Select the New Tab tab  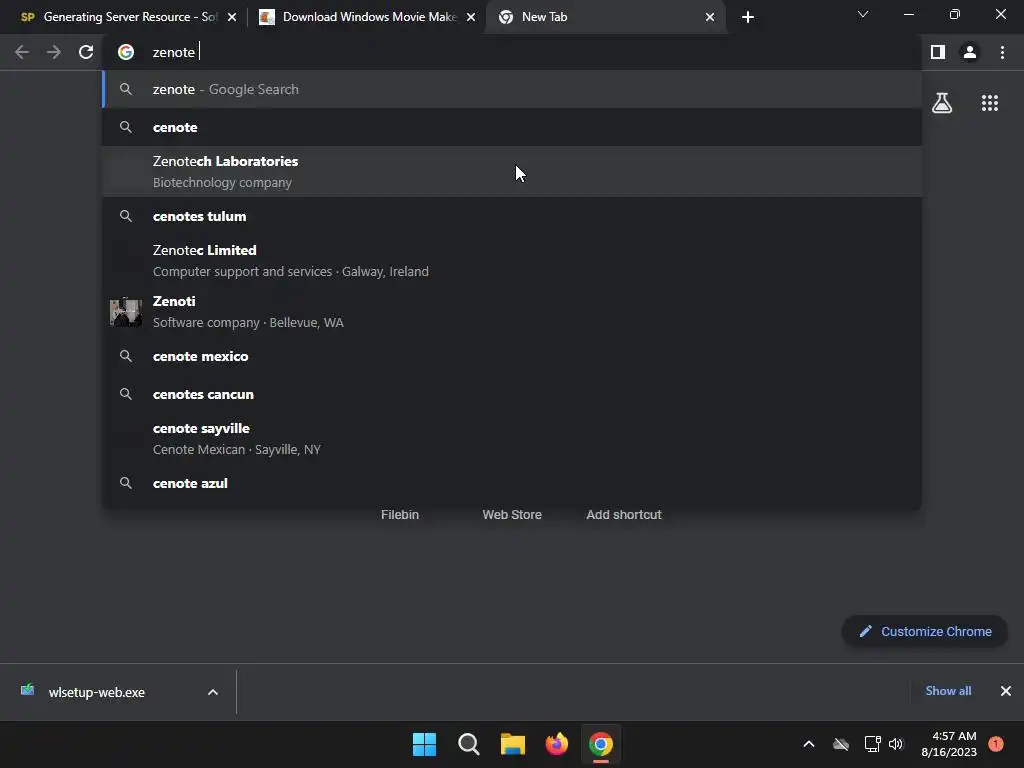click(605, 17)
